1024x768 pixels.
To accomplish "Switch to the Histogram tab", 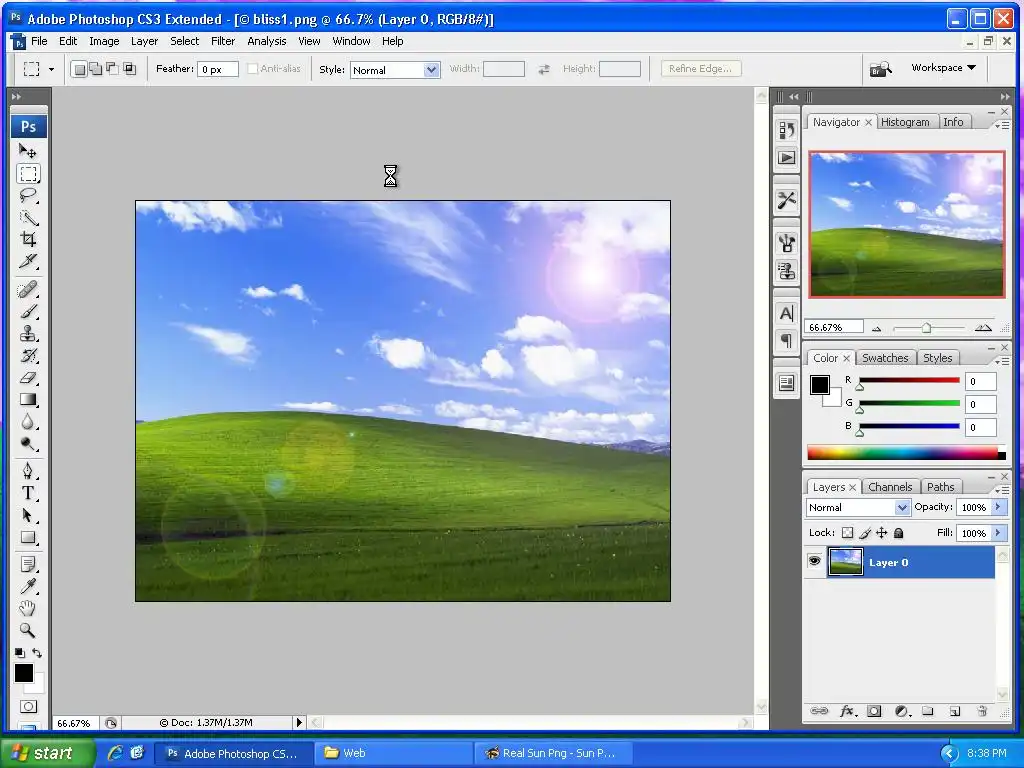I will click(x=904, y=122).
